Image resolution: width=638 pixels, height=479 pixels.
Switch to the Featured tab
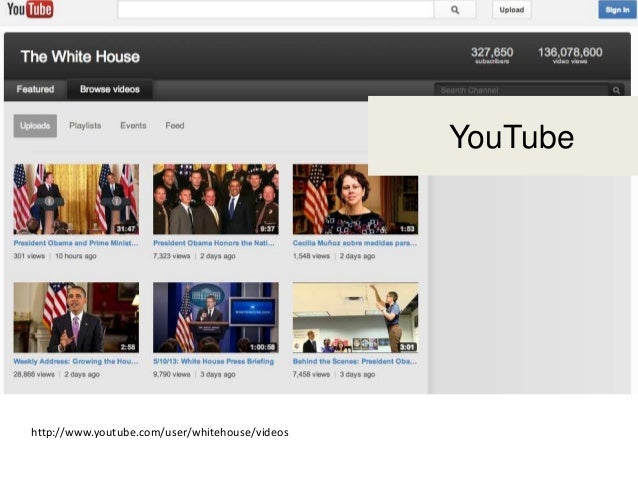point(35,89)
